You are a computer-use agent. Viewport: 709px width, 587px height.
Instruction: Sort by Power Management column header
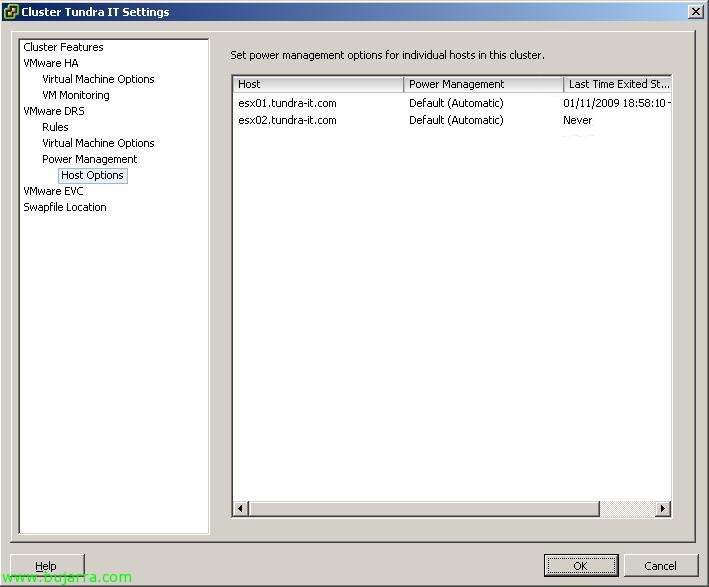483,84
